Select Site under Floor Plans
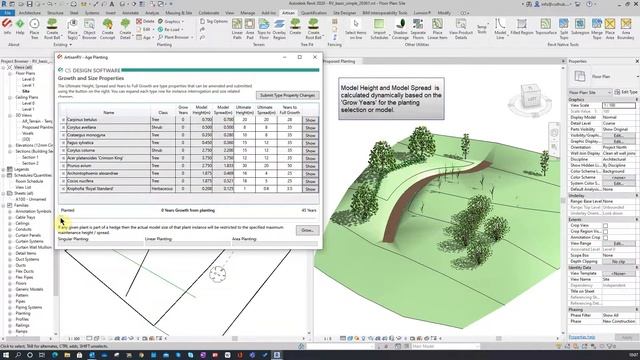The image size is (640, 360). [x=26, y=91]
